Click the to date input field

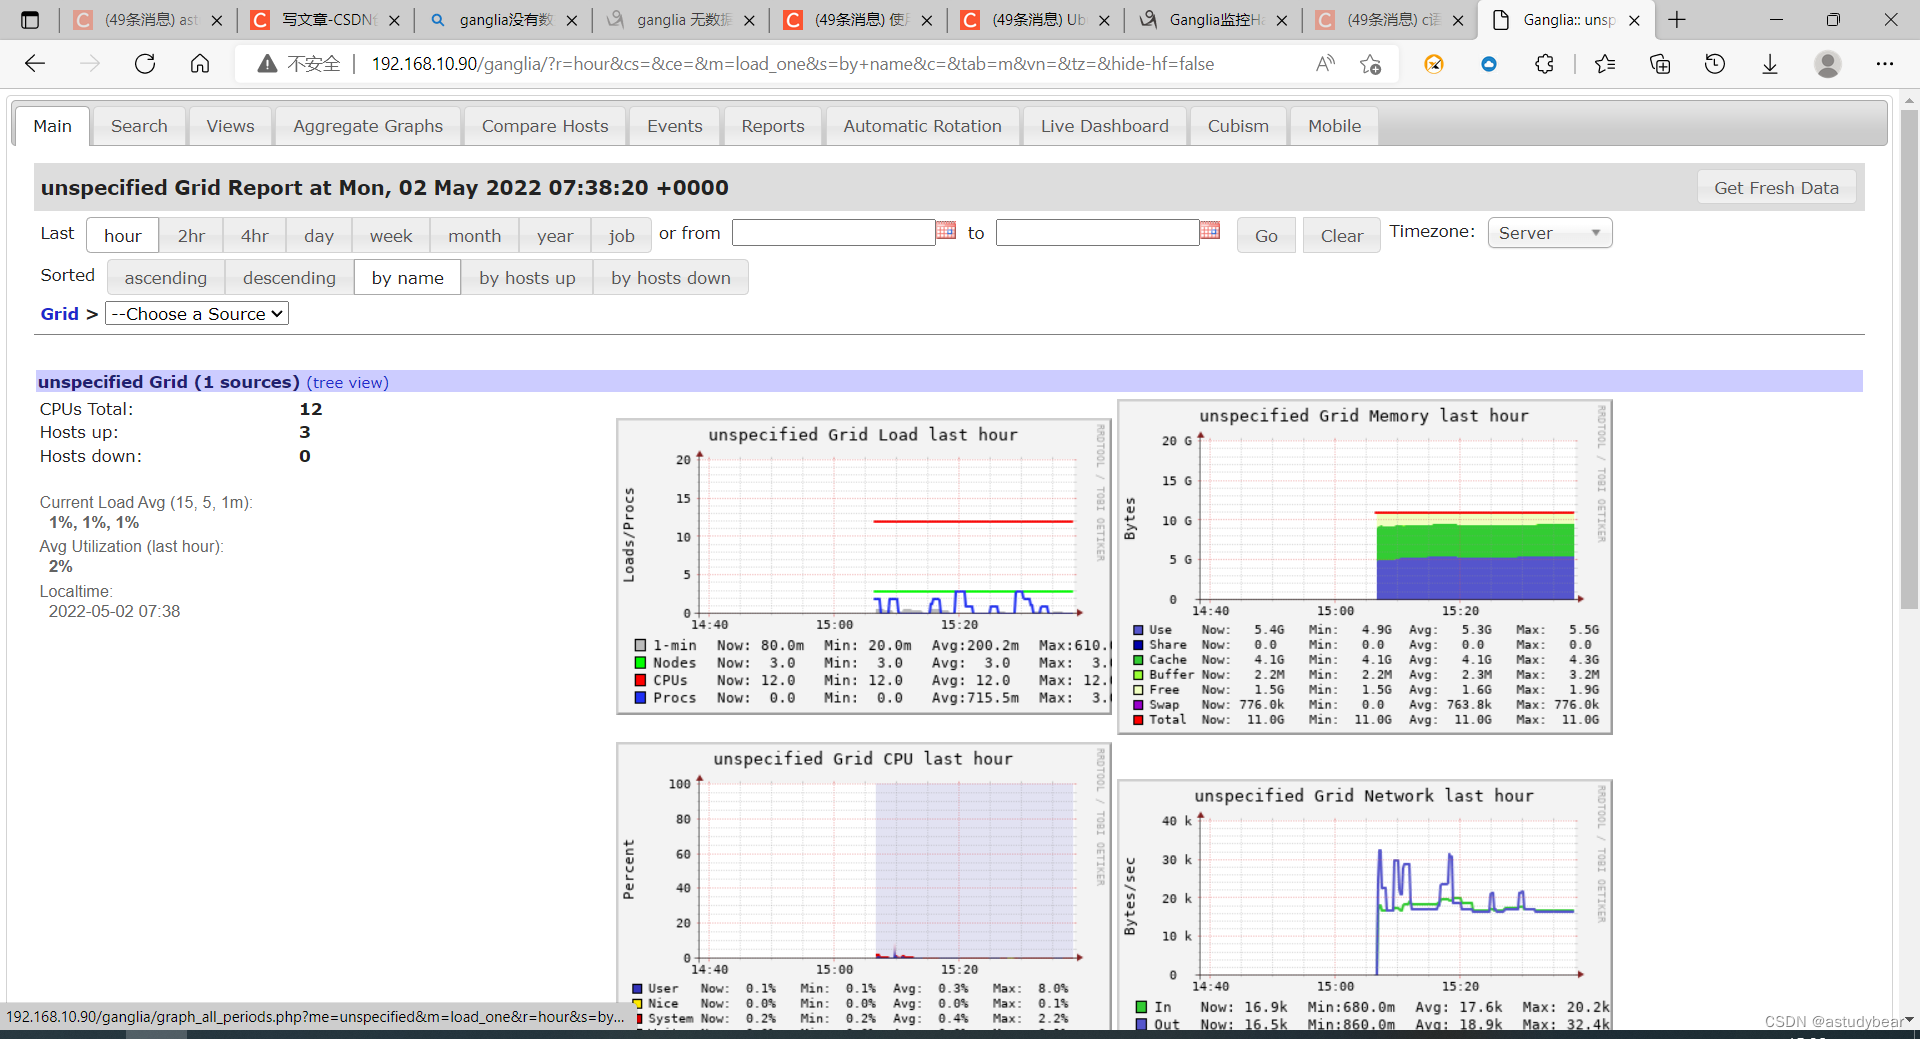1097,233
